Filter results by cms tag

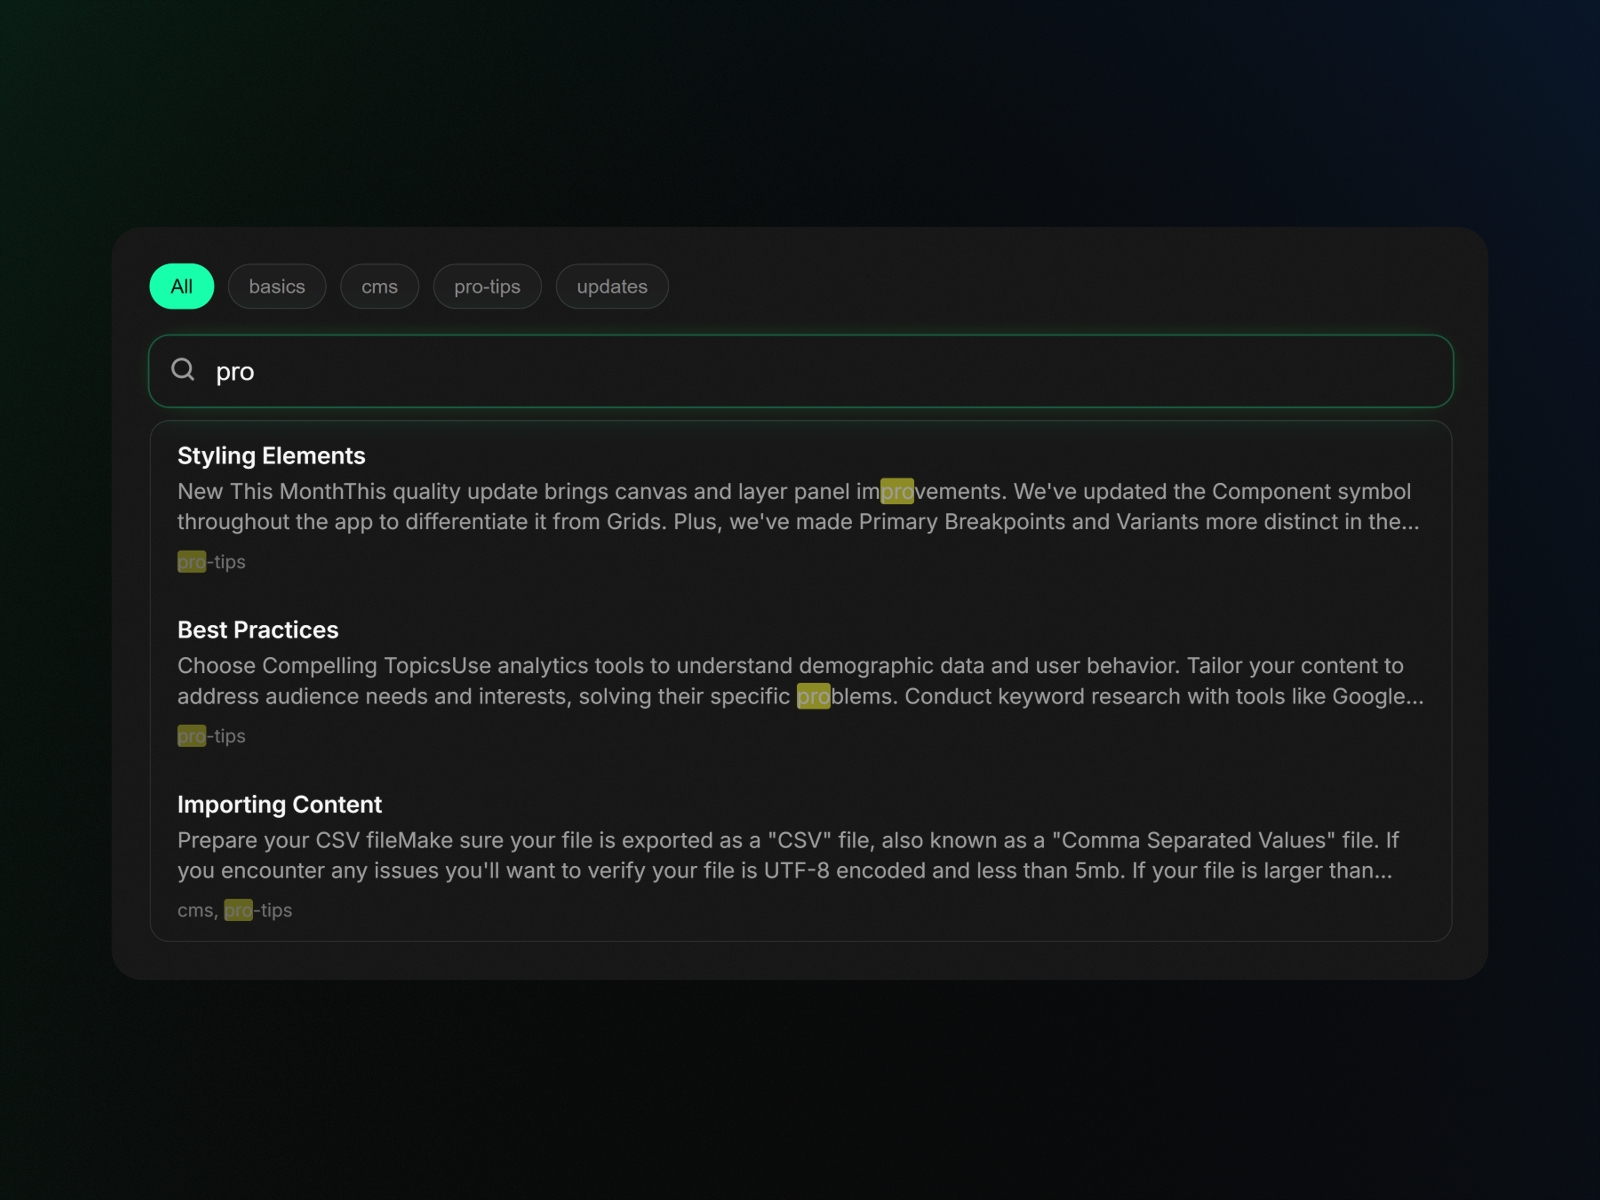[380, 286]
